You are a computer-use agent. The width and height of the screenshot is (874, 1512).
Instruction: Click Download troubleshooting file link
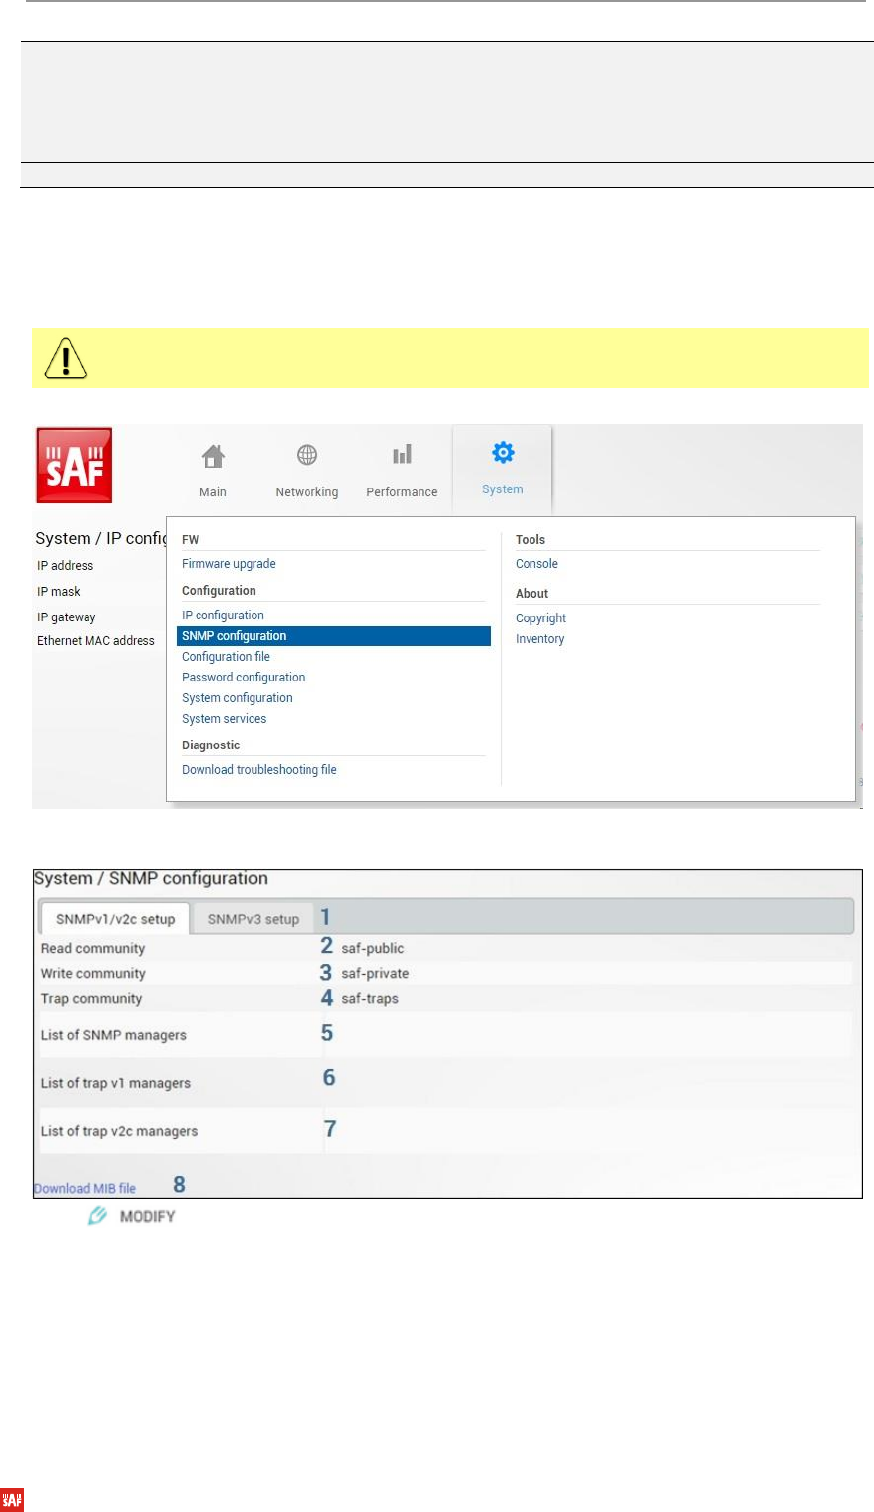point(259,770)
